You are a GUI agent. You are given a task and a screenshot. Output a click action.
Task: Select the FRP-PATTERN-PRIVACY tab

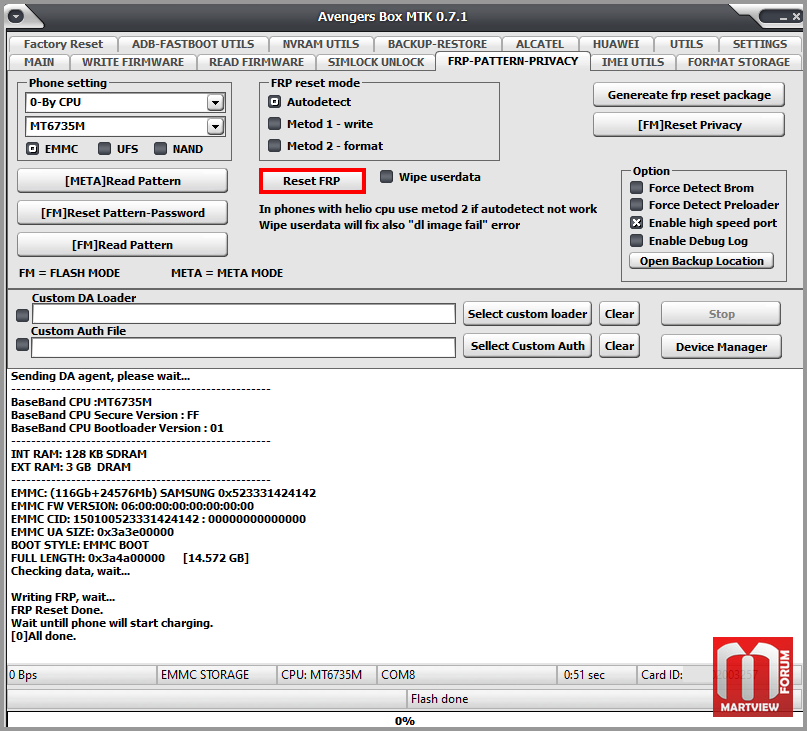click(513, 61)
